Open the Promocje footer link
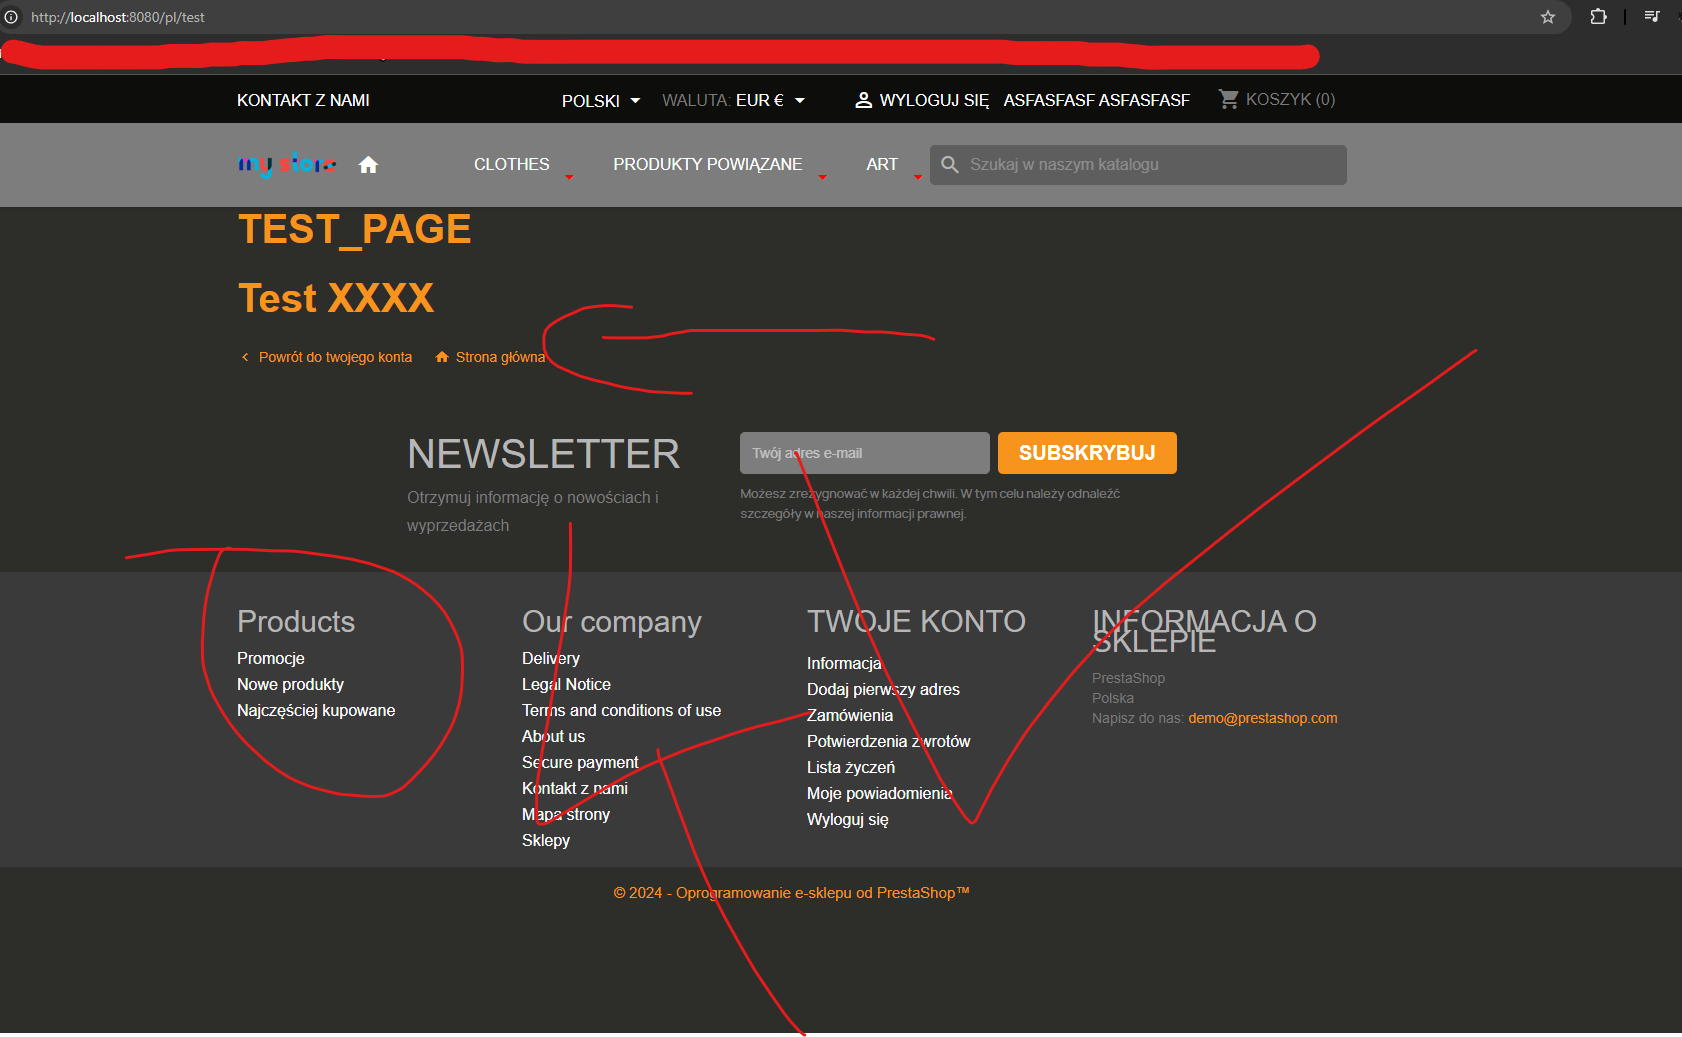Viewport: 1682px width, 1037px height. (x=271, y=658)
